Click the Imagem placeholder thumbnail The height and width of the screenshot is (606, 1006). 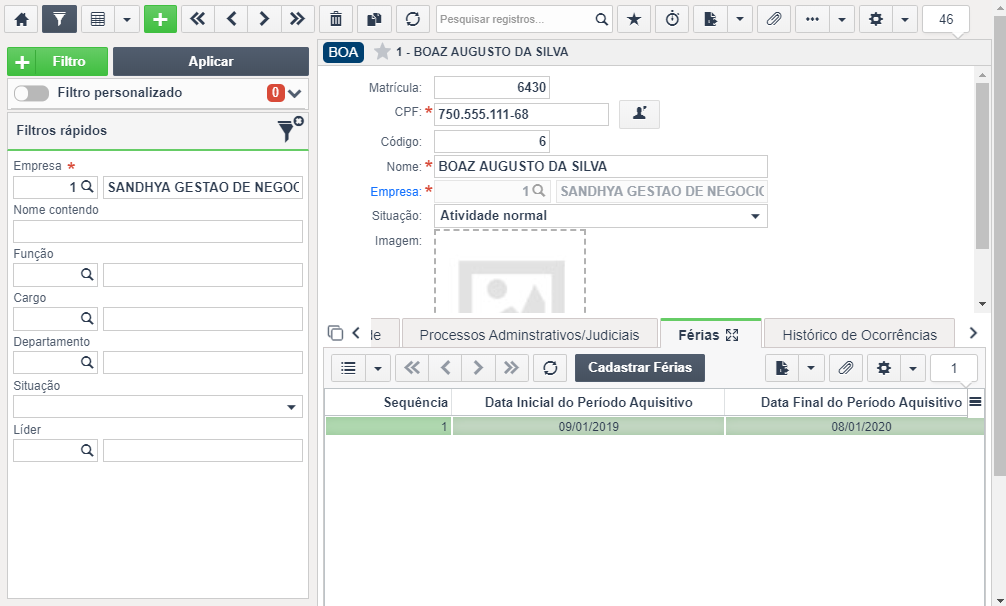tap(510, 272)
